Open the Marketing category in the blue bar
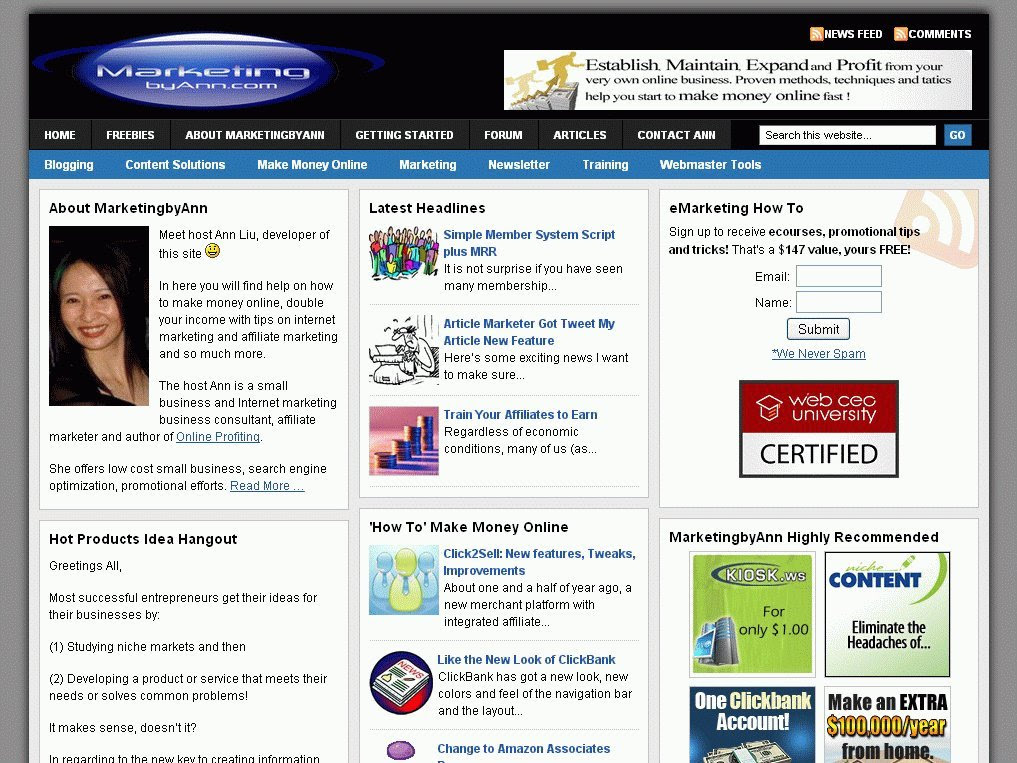This screenshot has width=1017, height=763. 427,165
